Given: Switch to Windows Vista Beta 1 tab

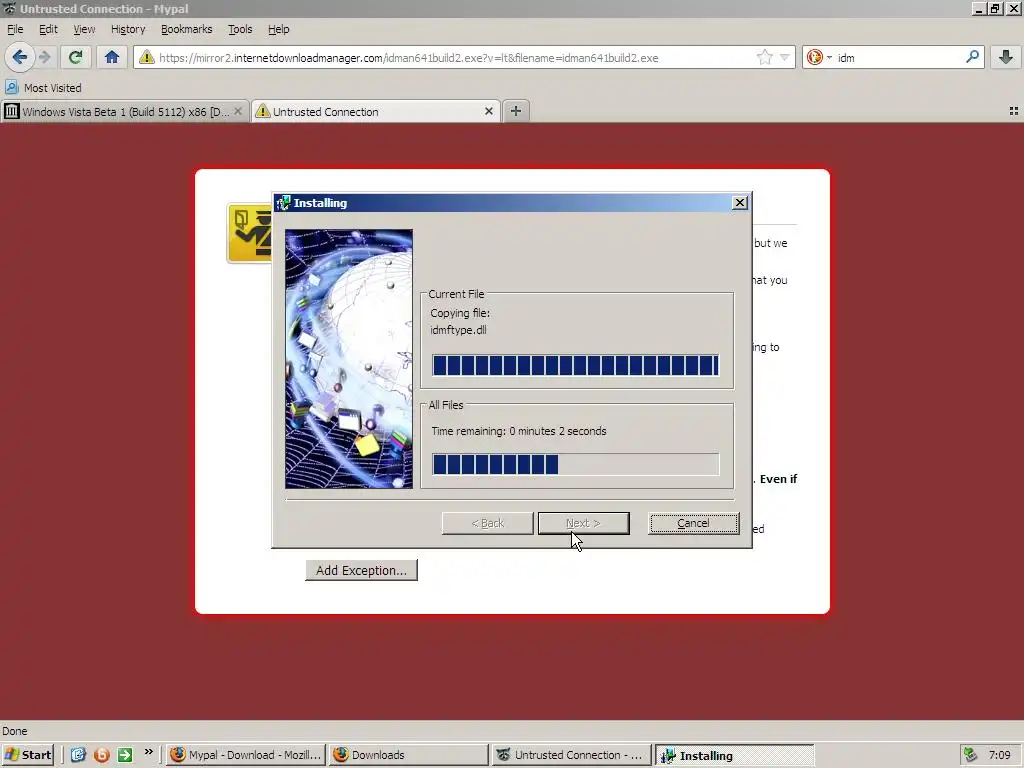Looking at the screenshot, I should click(124, 112).
